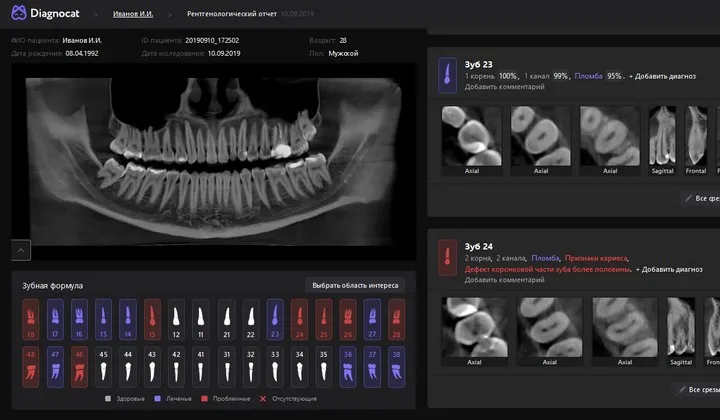The width and height of the screenshot is (720, 420).
Task: Click the red warning icon on Зуб 24 card
Action: tap(447, 257)
